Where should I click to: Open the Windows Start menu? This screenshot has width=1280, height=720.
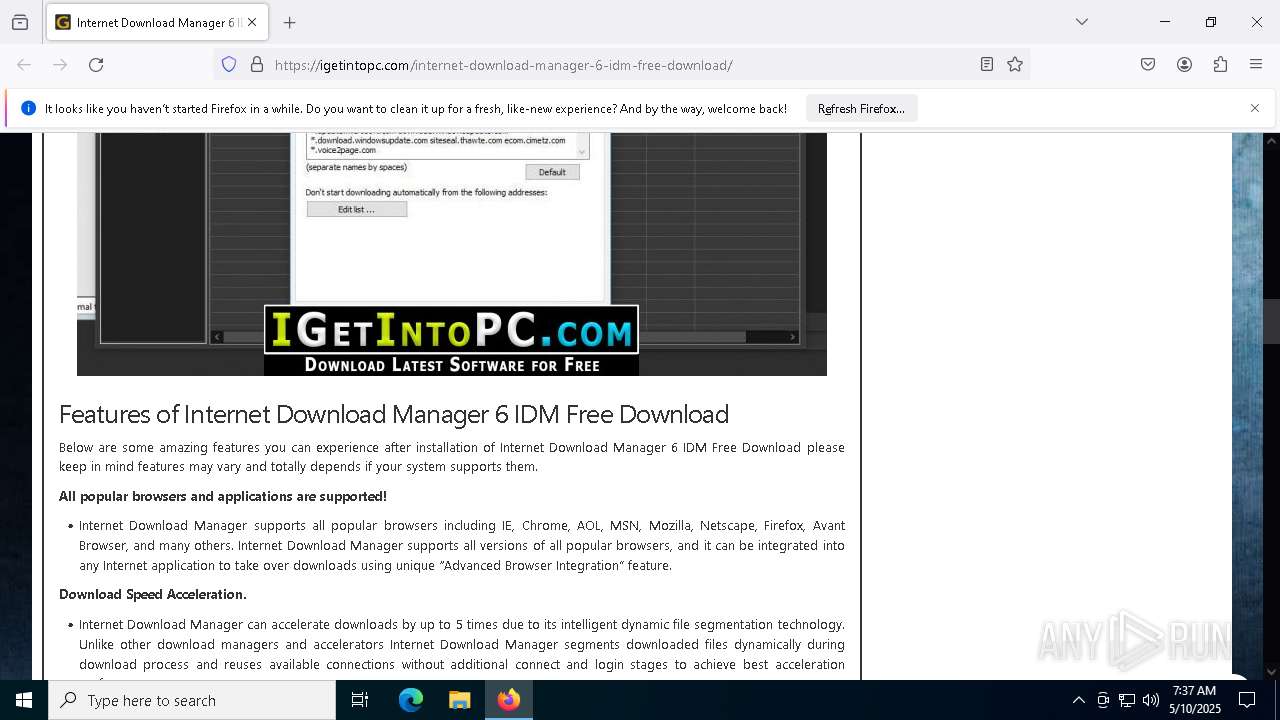click(x=24, y=700)
